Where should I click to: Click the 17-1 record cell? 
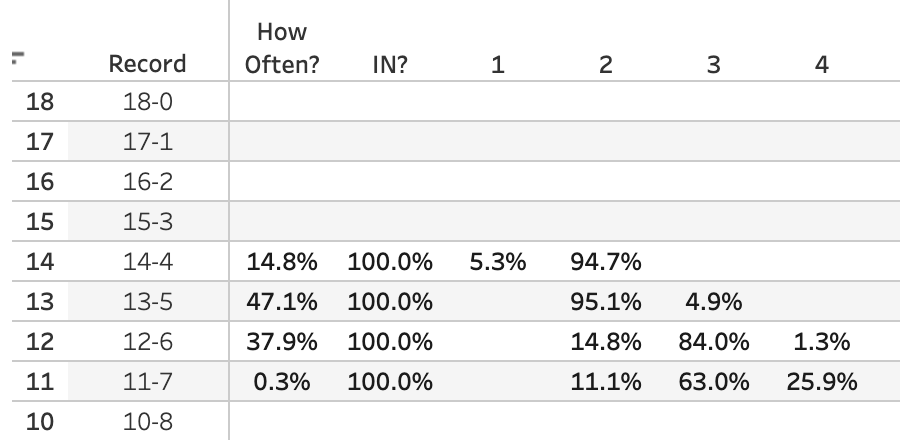[x=148, y=142]
